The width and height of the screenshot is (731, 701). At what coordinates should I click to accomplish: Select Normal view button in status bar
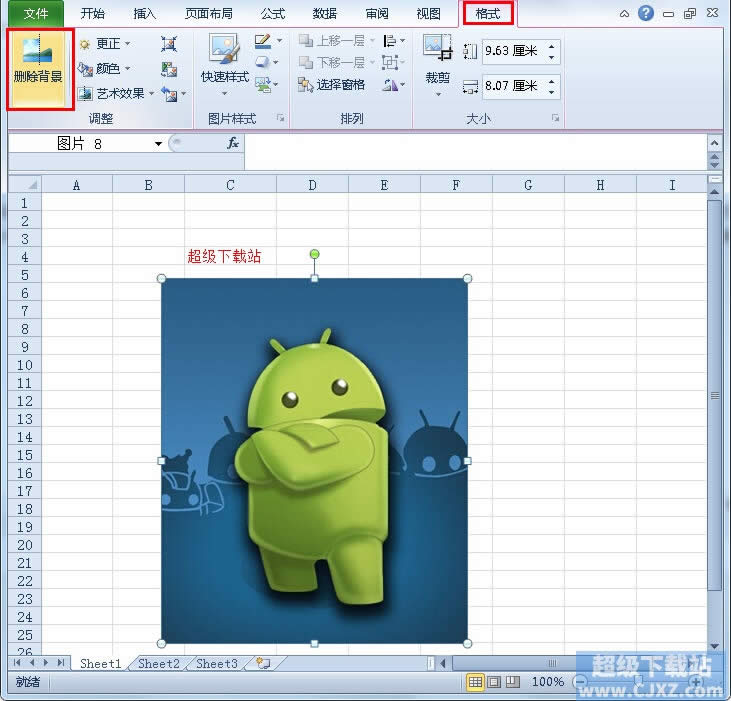click(476, 682)
